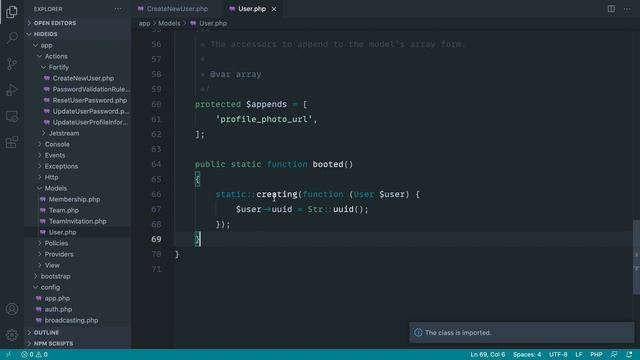The width and height of the screenshot is (640, 360).
Task: Click the feedback icon in status bar
Action: click(614, 354)
